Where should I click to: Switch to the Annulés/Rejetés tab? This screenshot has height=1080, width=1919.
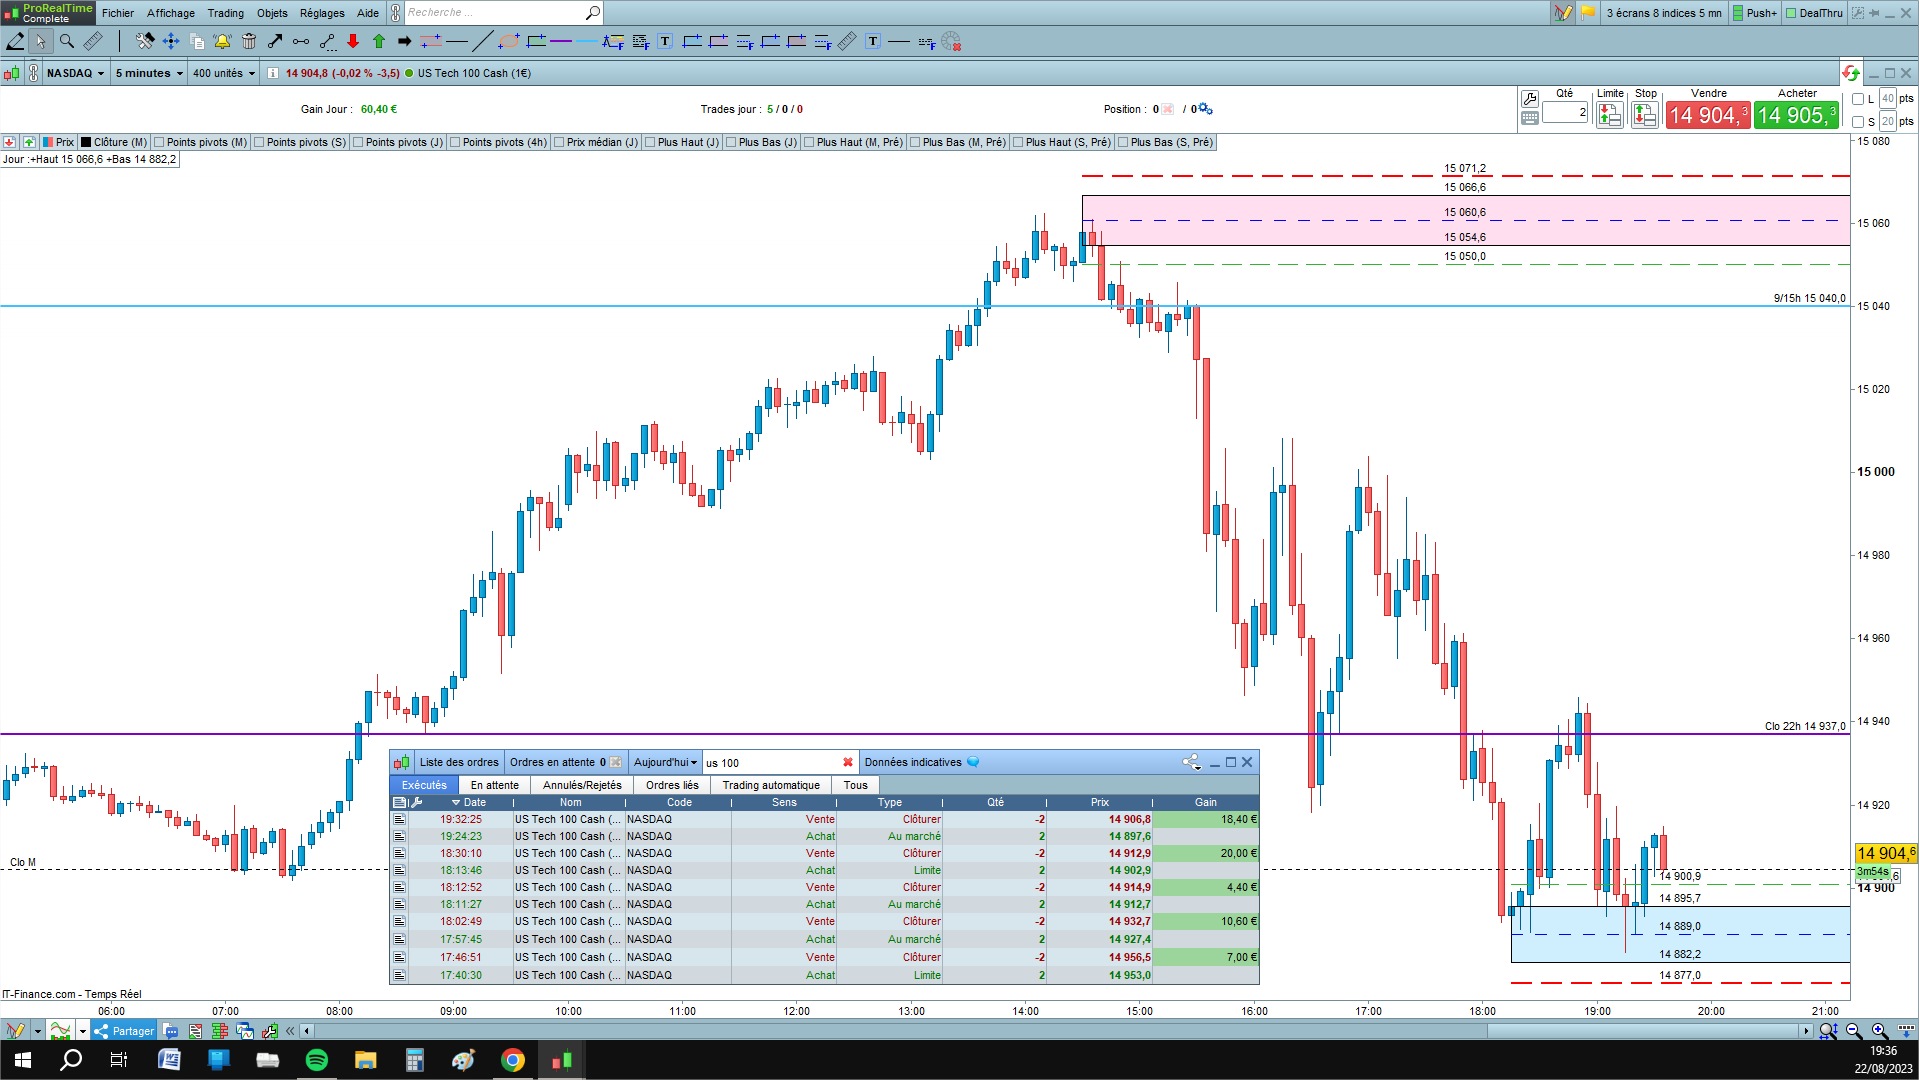pos(582,785)
